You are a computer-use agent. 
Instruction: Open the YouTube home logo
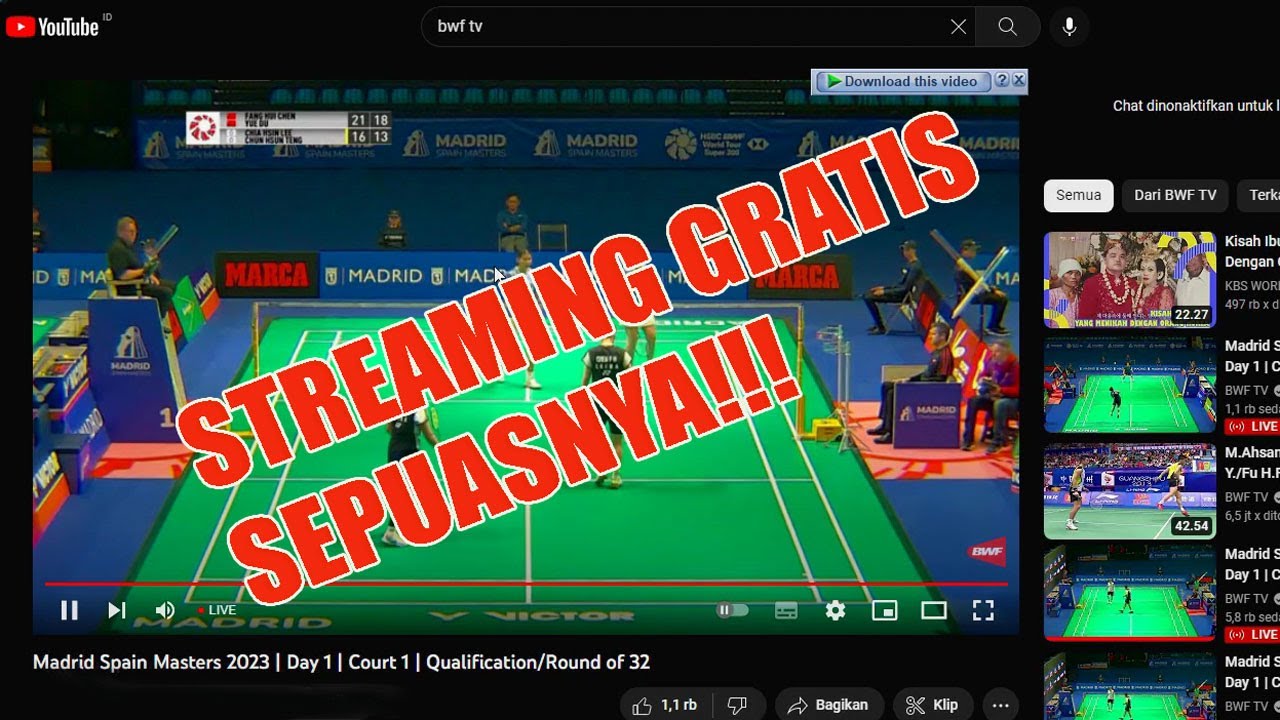[x=52, y=27]
